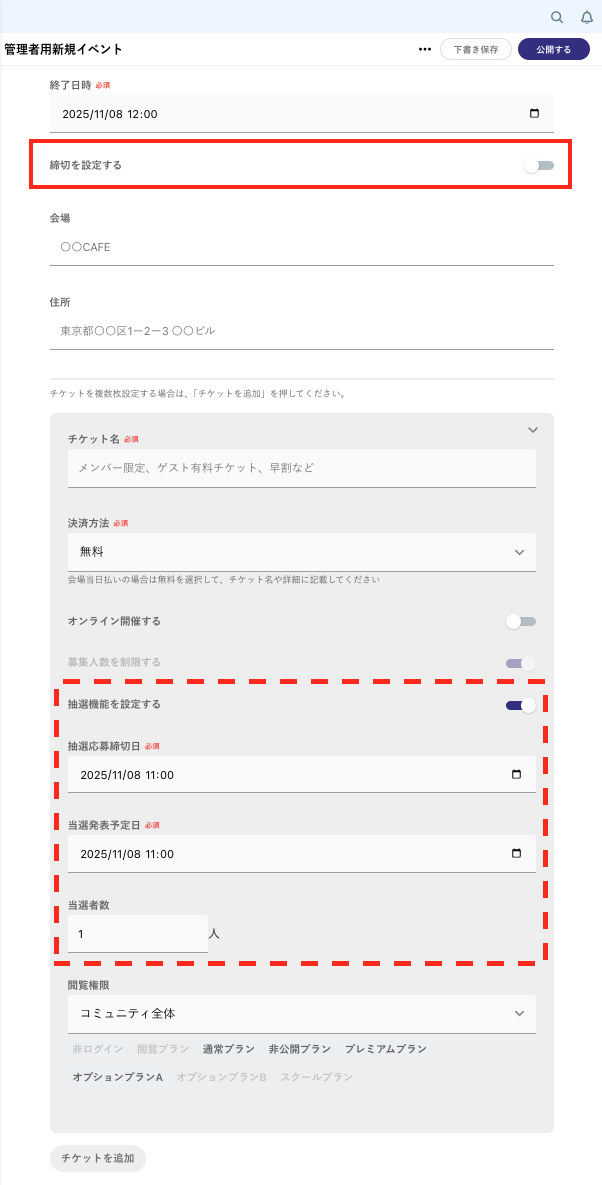This screenshot has width=602, height=1185.
Task: Click into the 会場 input field
Action: (301, 247)
